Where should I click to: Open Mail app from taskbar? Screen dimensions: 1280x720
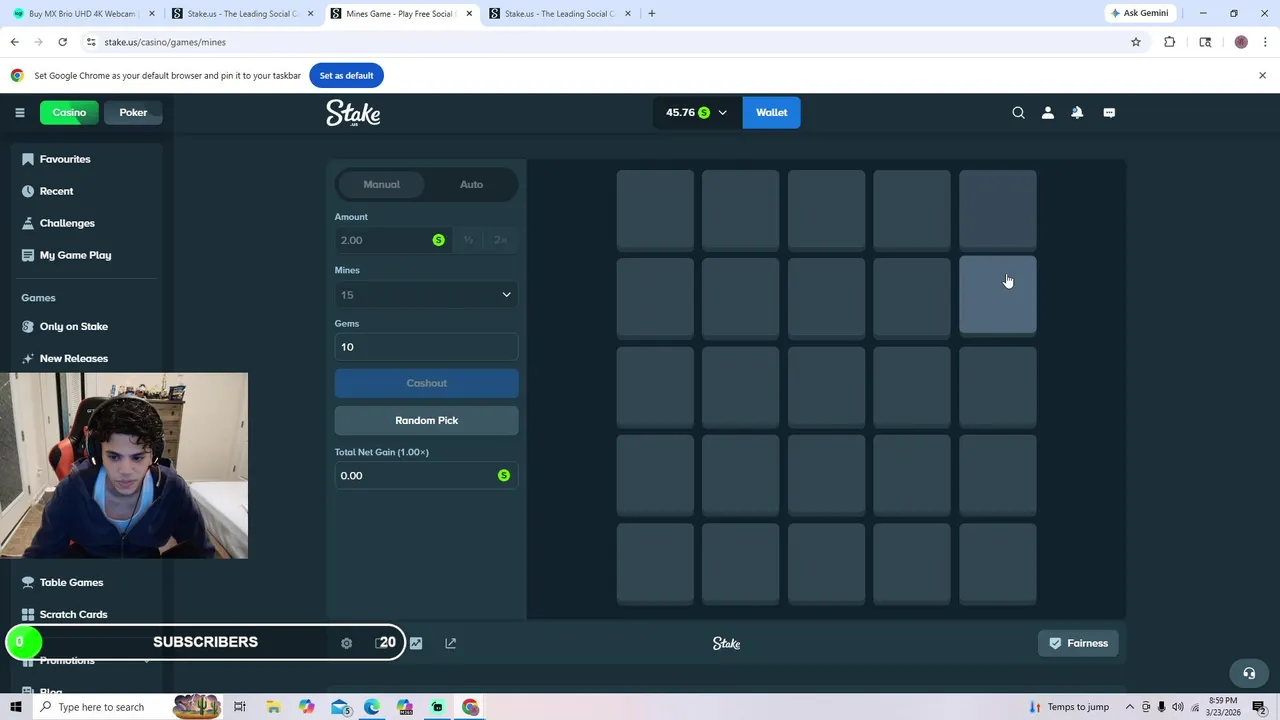(x=340, y=707)
